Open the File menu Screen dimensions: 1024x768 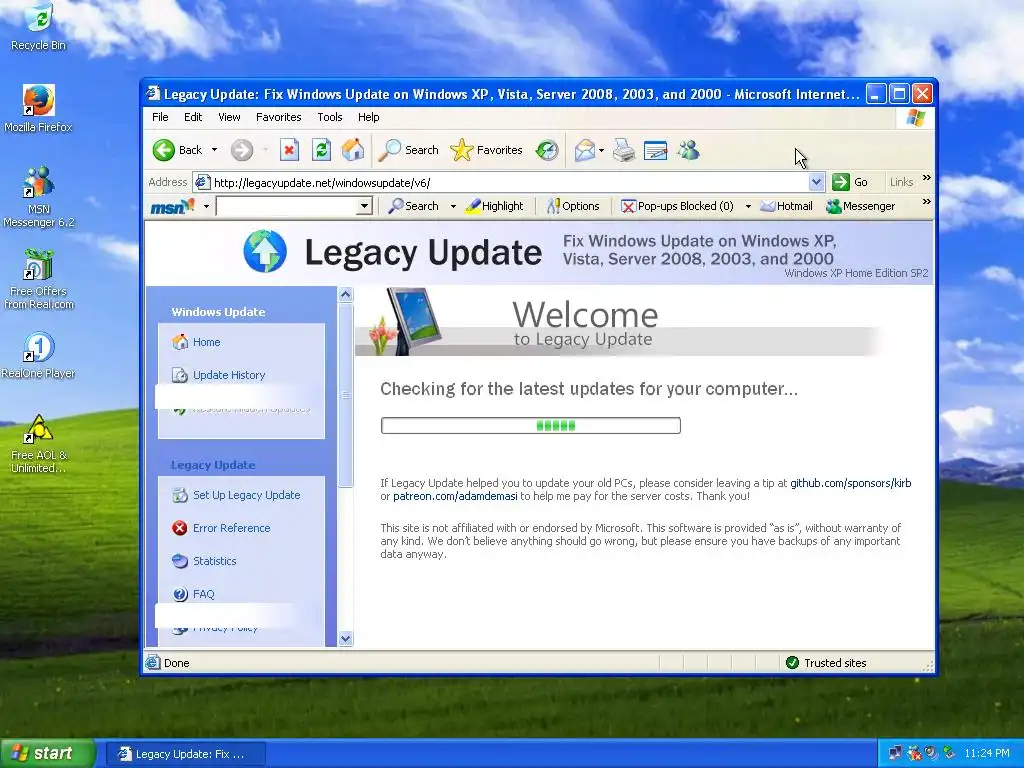point(160,117)
